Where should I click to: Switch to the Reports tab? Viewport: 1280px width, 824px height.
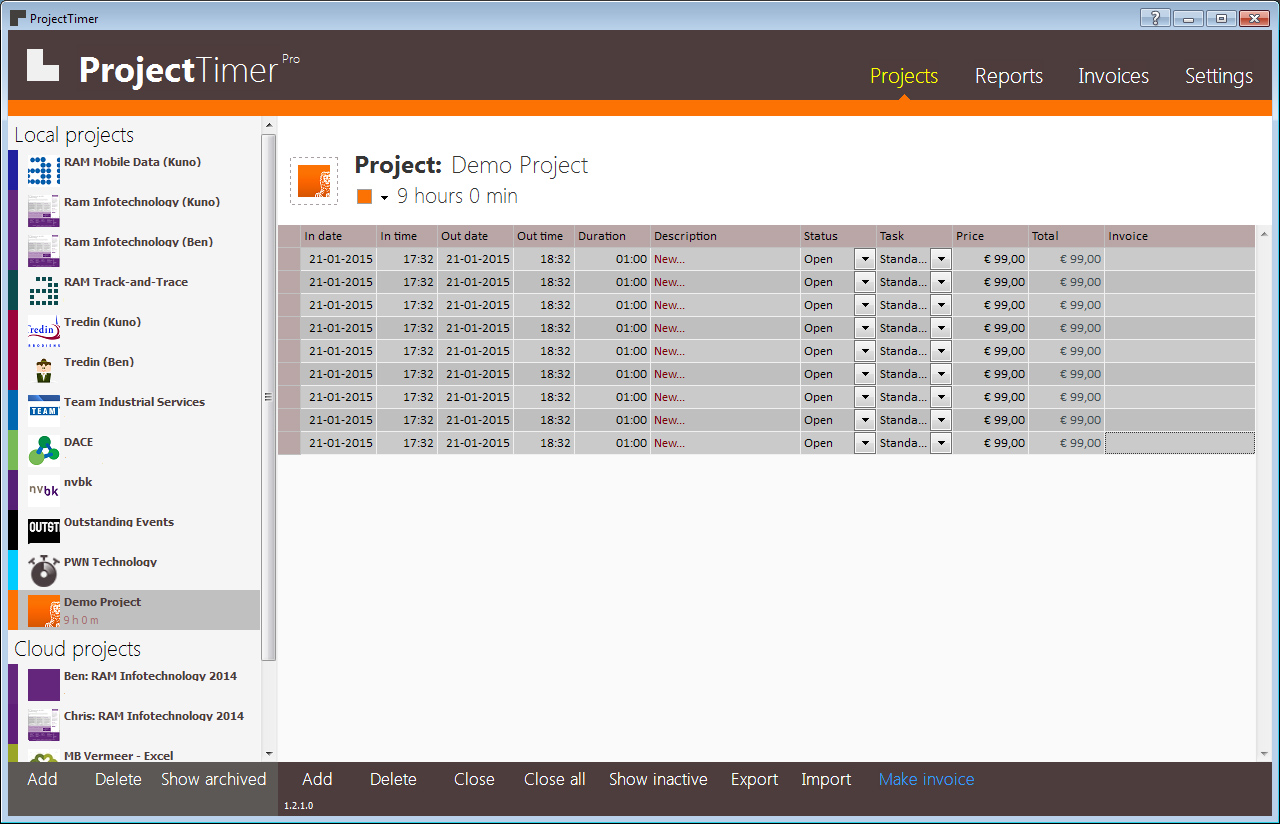click(x=1008, y=75)
